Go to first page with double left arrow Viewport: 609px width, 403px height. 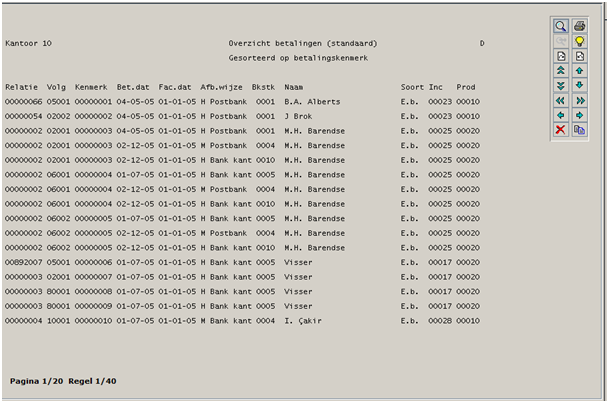561,101
